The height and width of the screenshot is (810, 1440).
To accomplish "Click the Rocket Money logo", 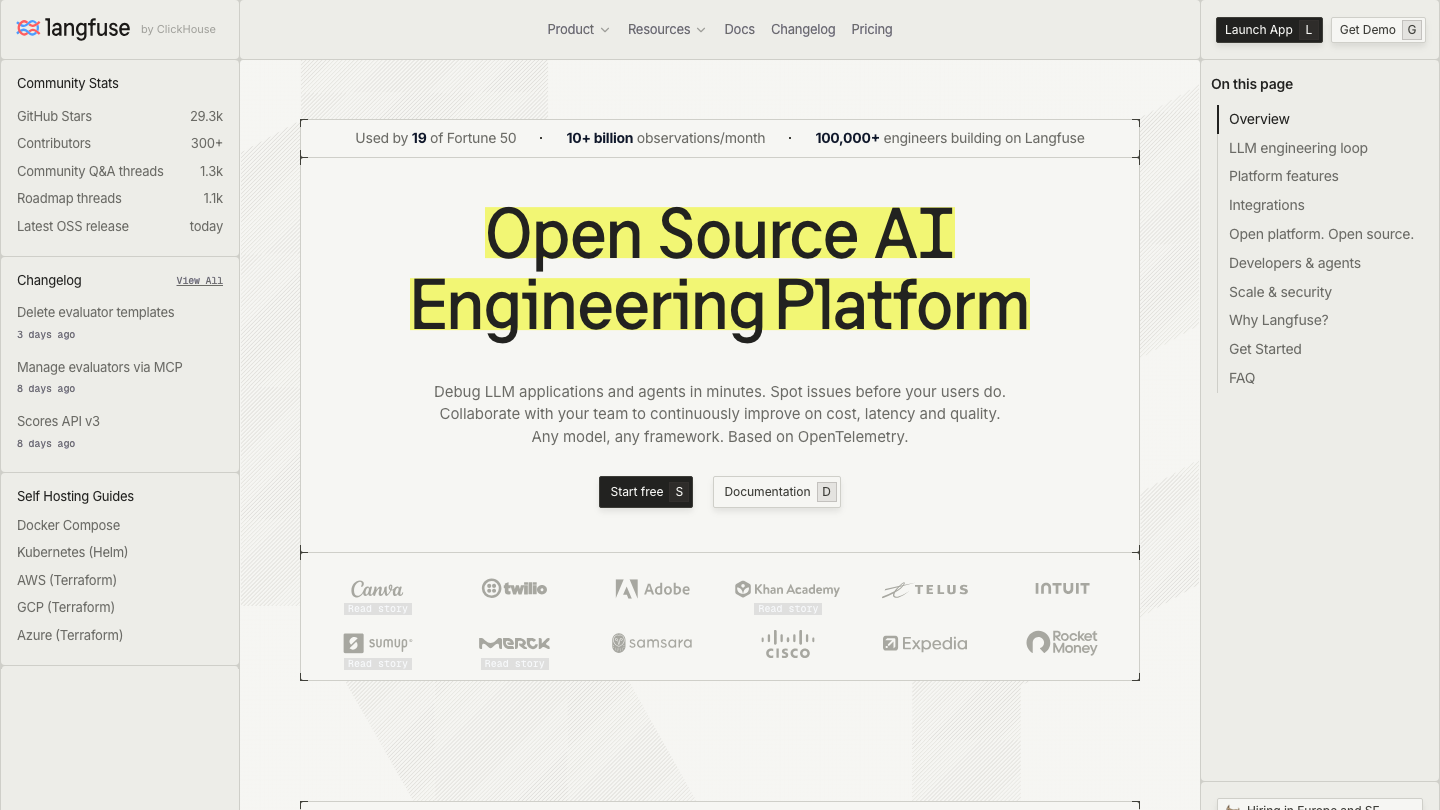I will (x=1062, y=642).
